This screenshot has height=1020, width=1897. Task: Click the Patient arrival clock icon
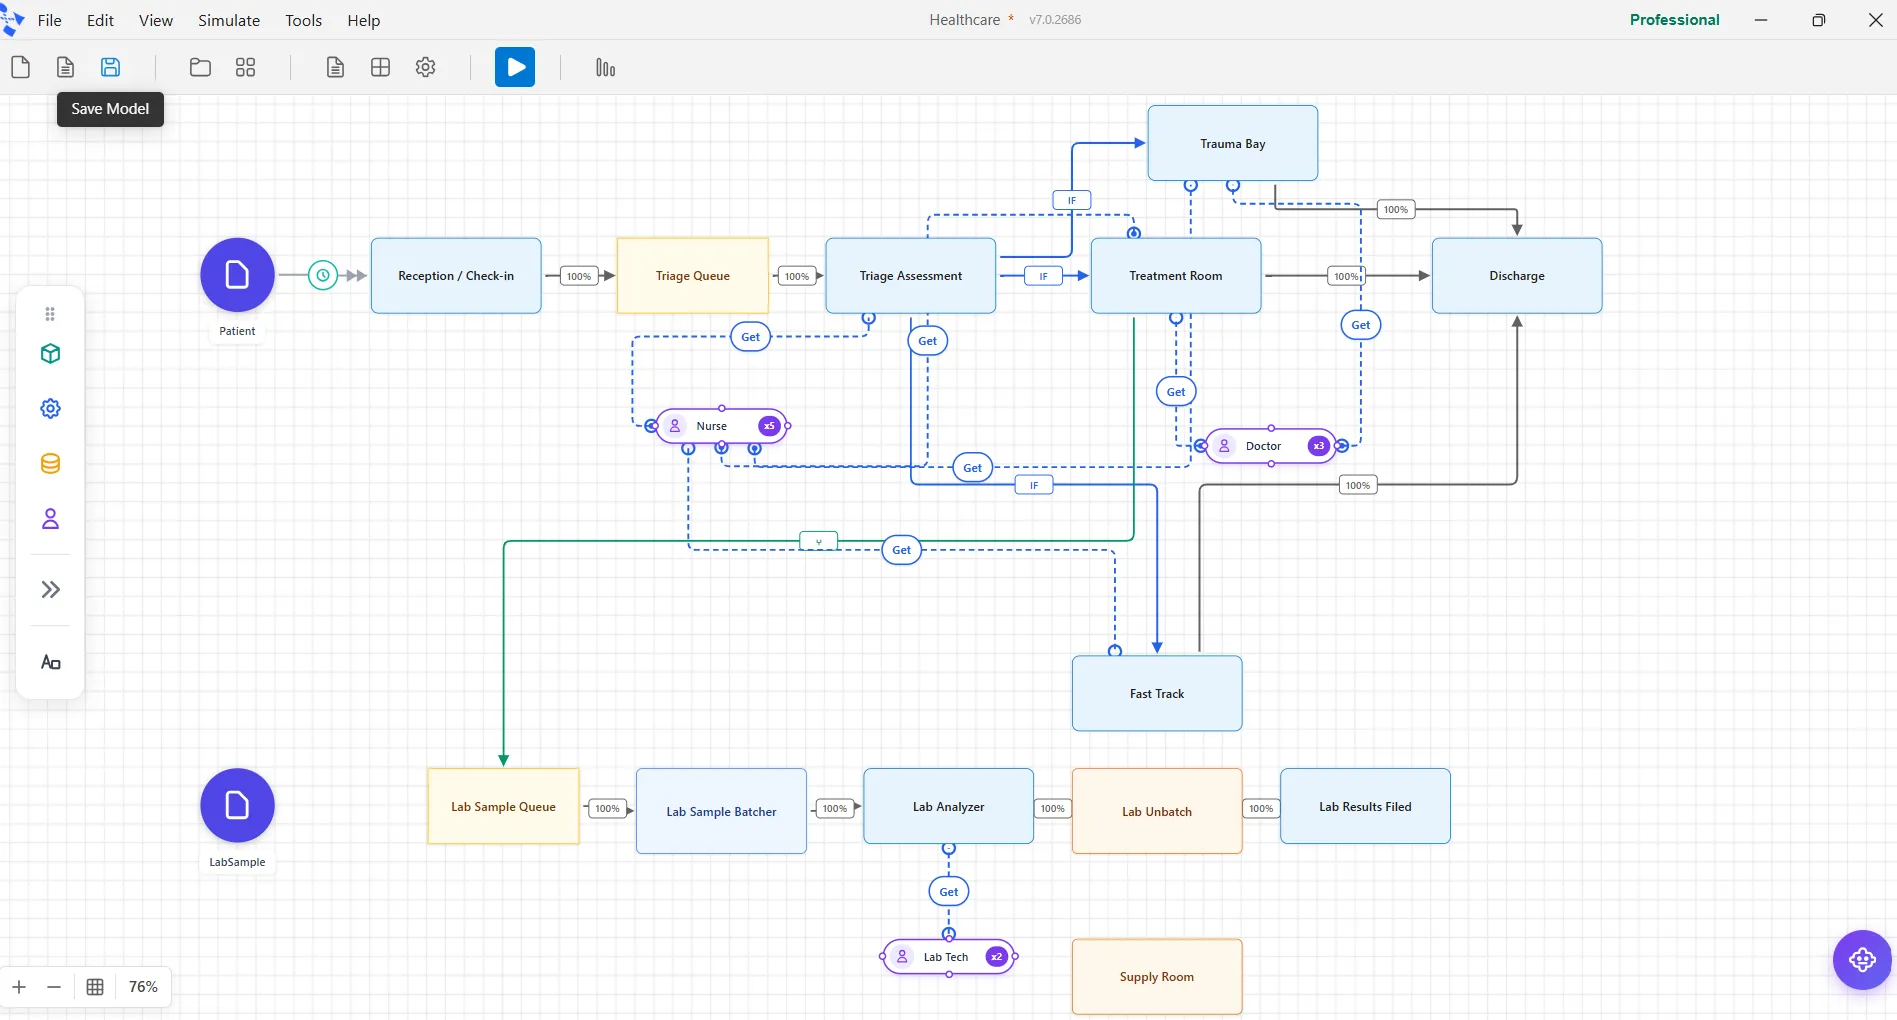pyautogui.click(x=323, y=275)
